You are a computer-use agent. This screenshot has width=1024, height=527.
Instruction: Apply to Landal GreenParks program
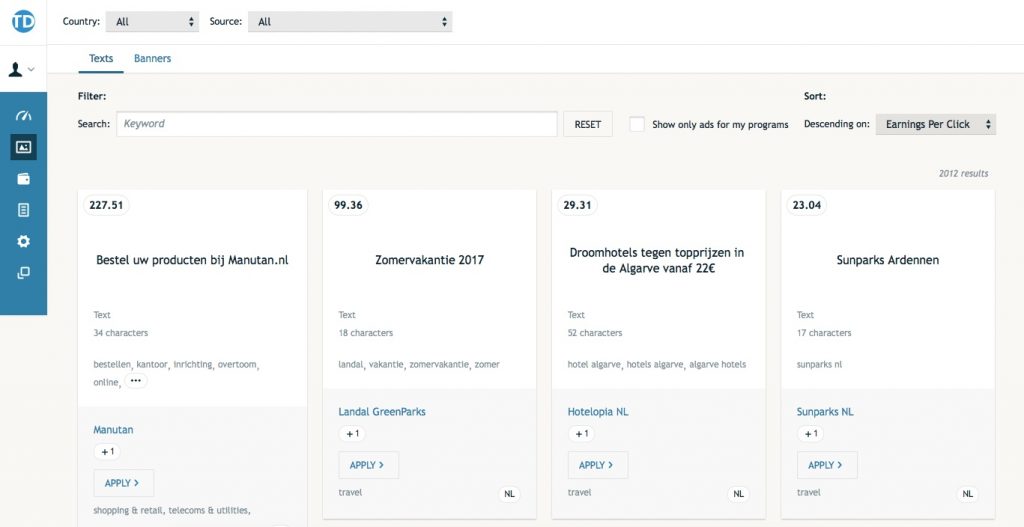[x=368, y=465]
